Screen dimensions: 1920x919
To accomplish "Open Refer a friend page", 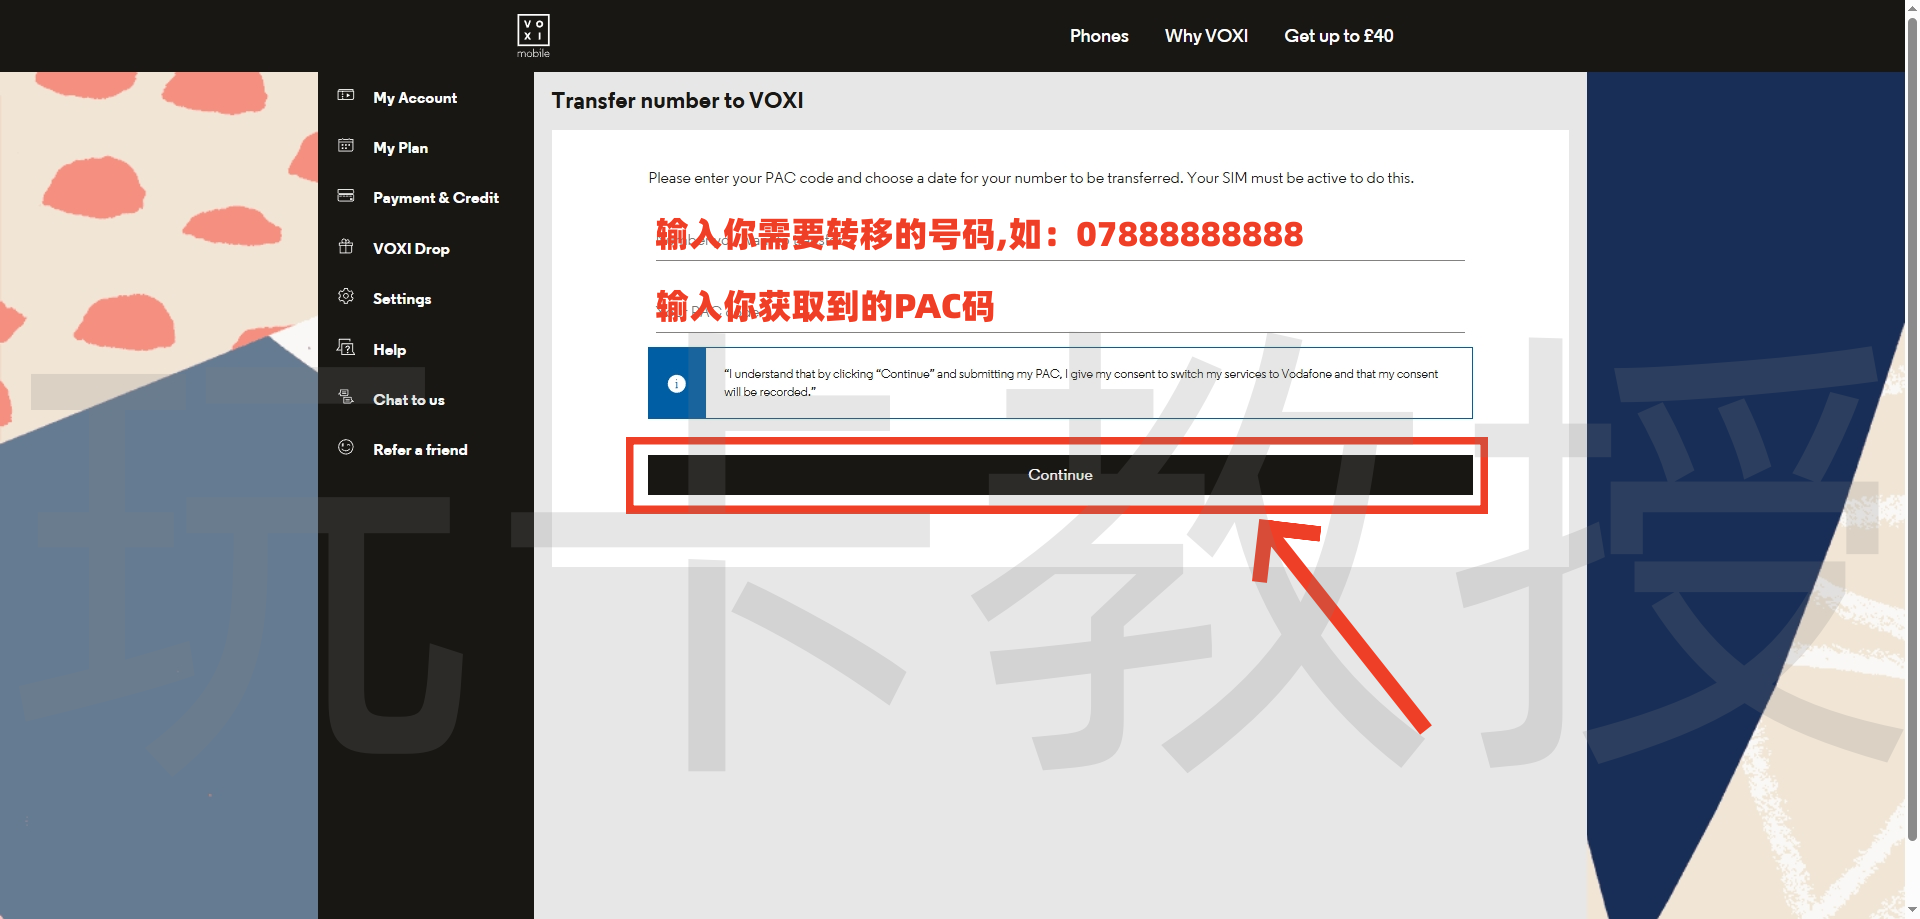I will coord(420,450).
